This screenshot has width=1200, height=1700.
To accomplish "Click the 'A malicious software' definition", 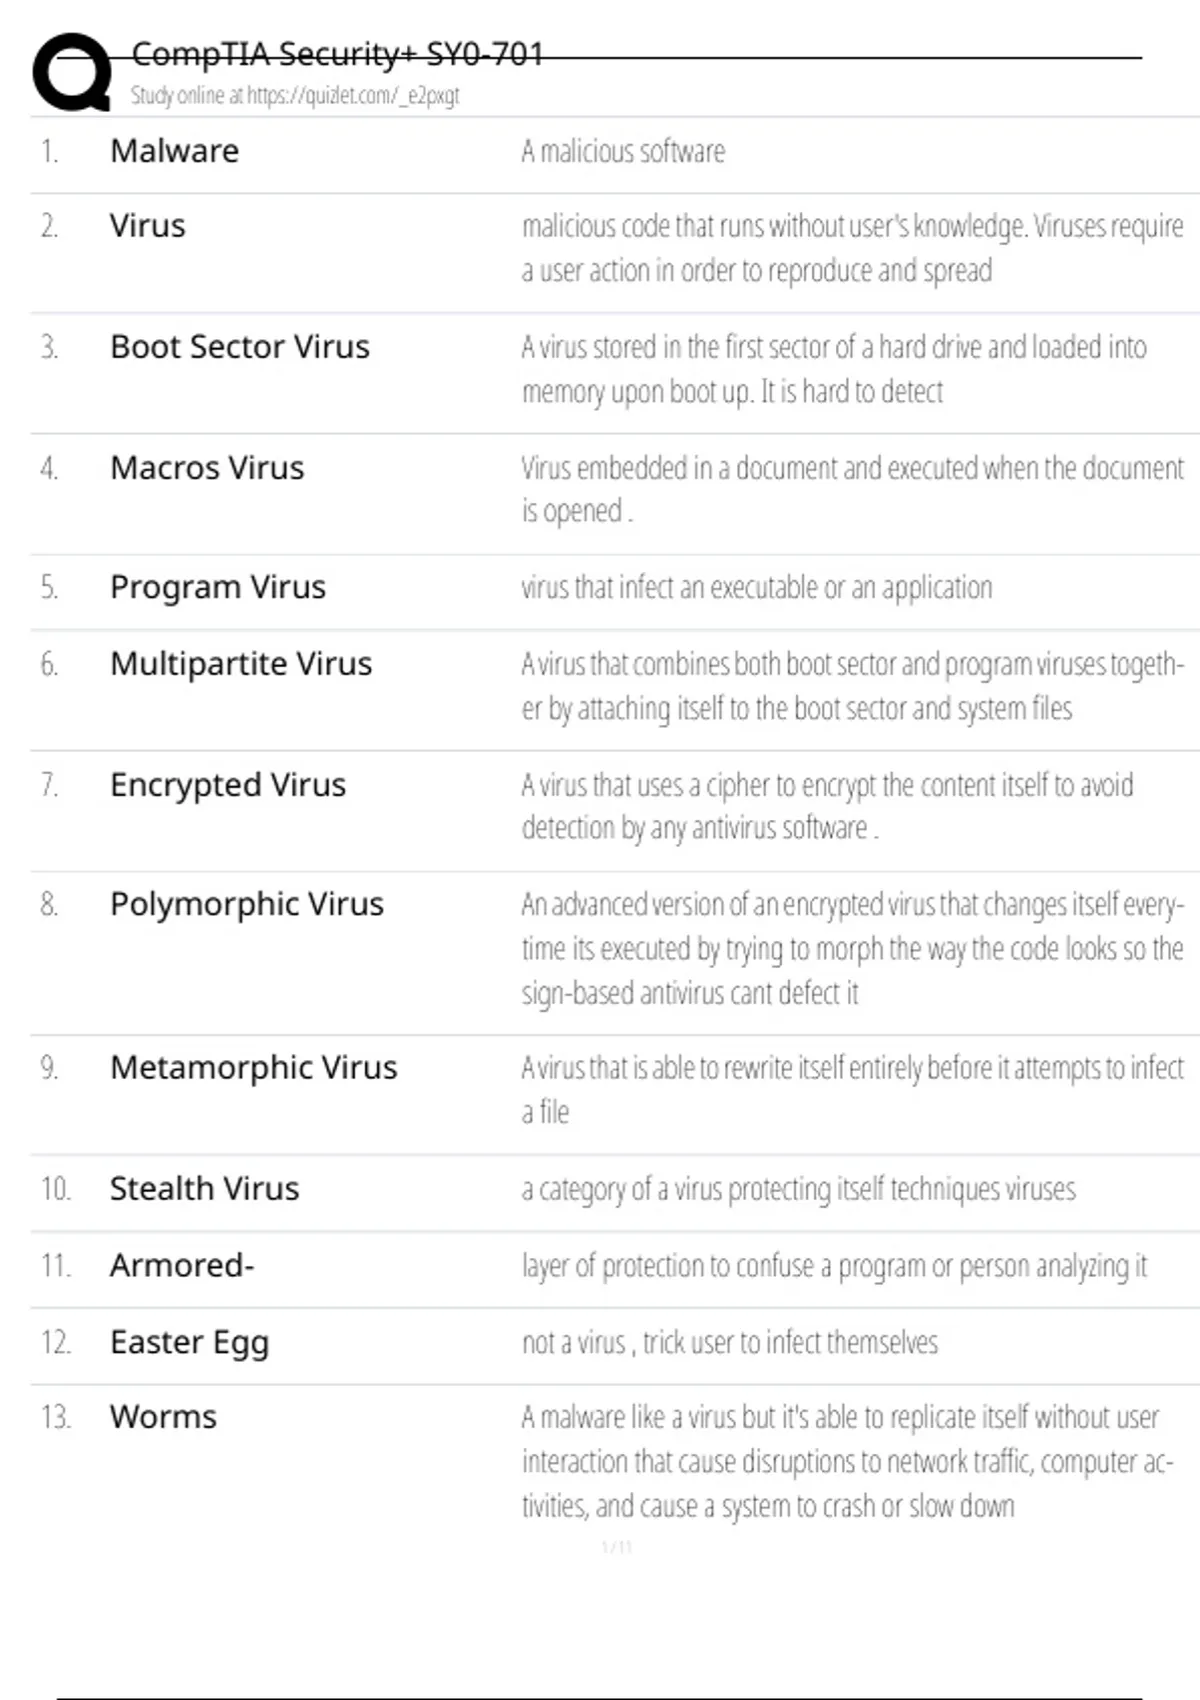I will click(x=623, y=152).
